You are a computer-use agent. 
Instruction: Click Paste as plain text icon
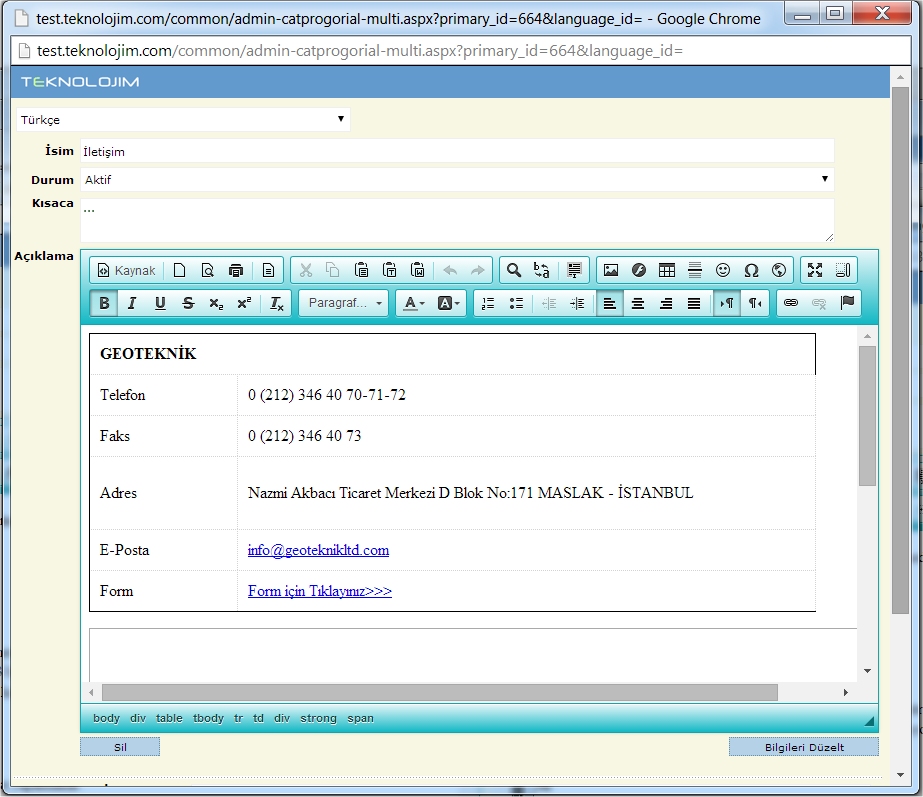[x=390, y=270]
